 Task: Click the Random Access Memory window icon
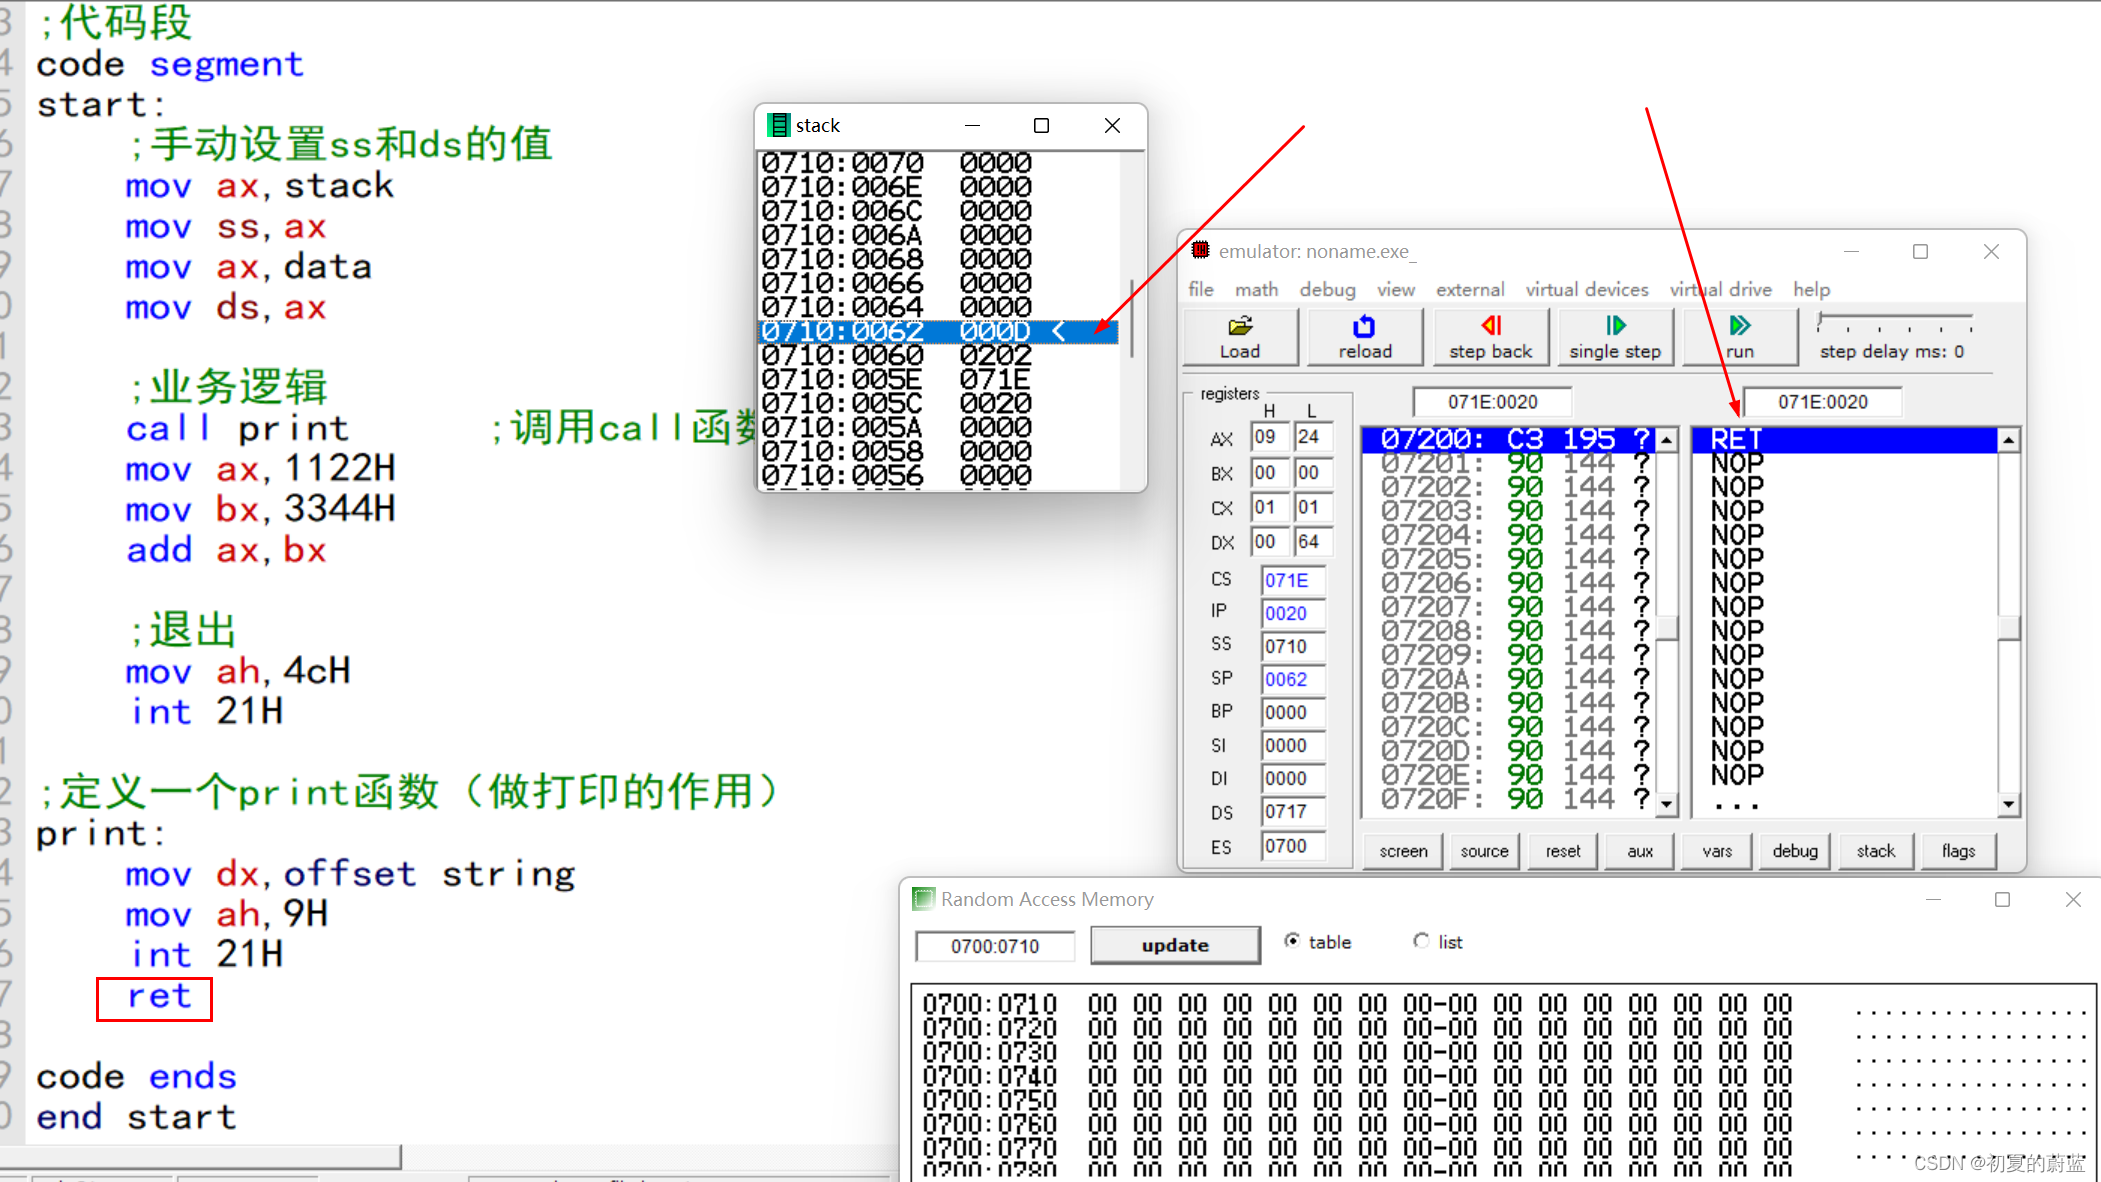923,899
